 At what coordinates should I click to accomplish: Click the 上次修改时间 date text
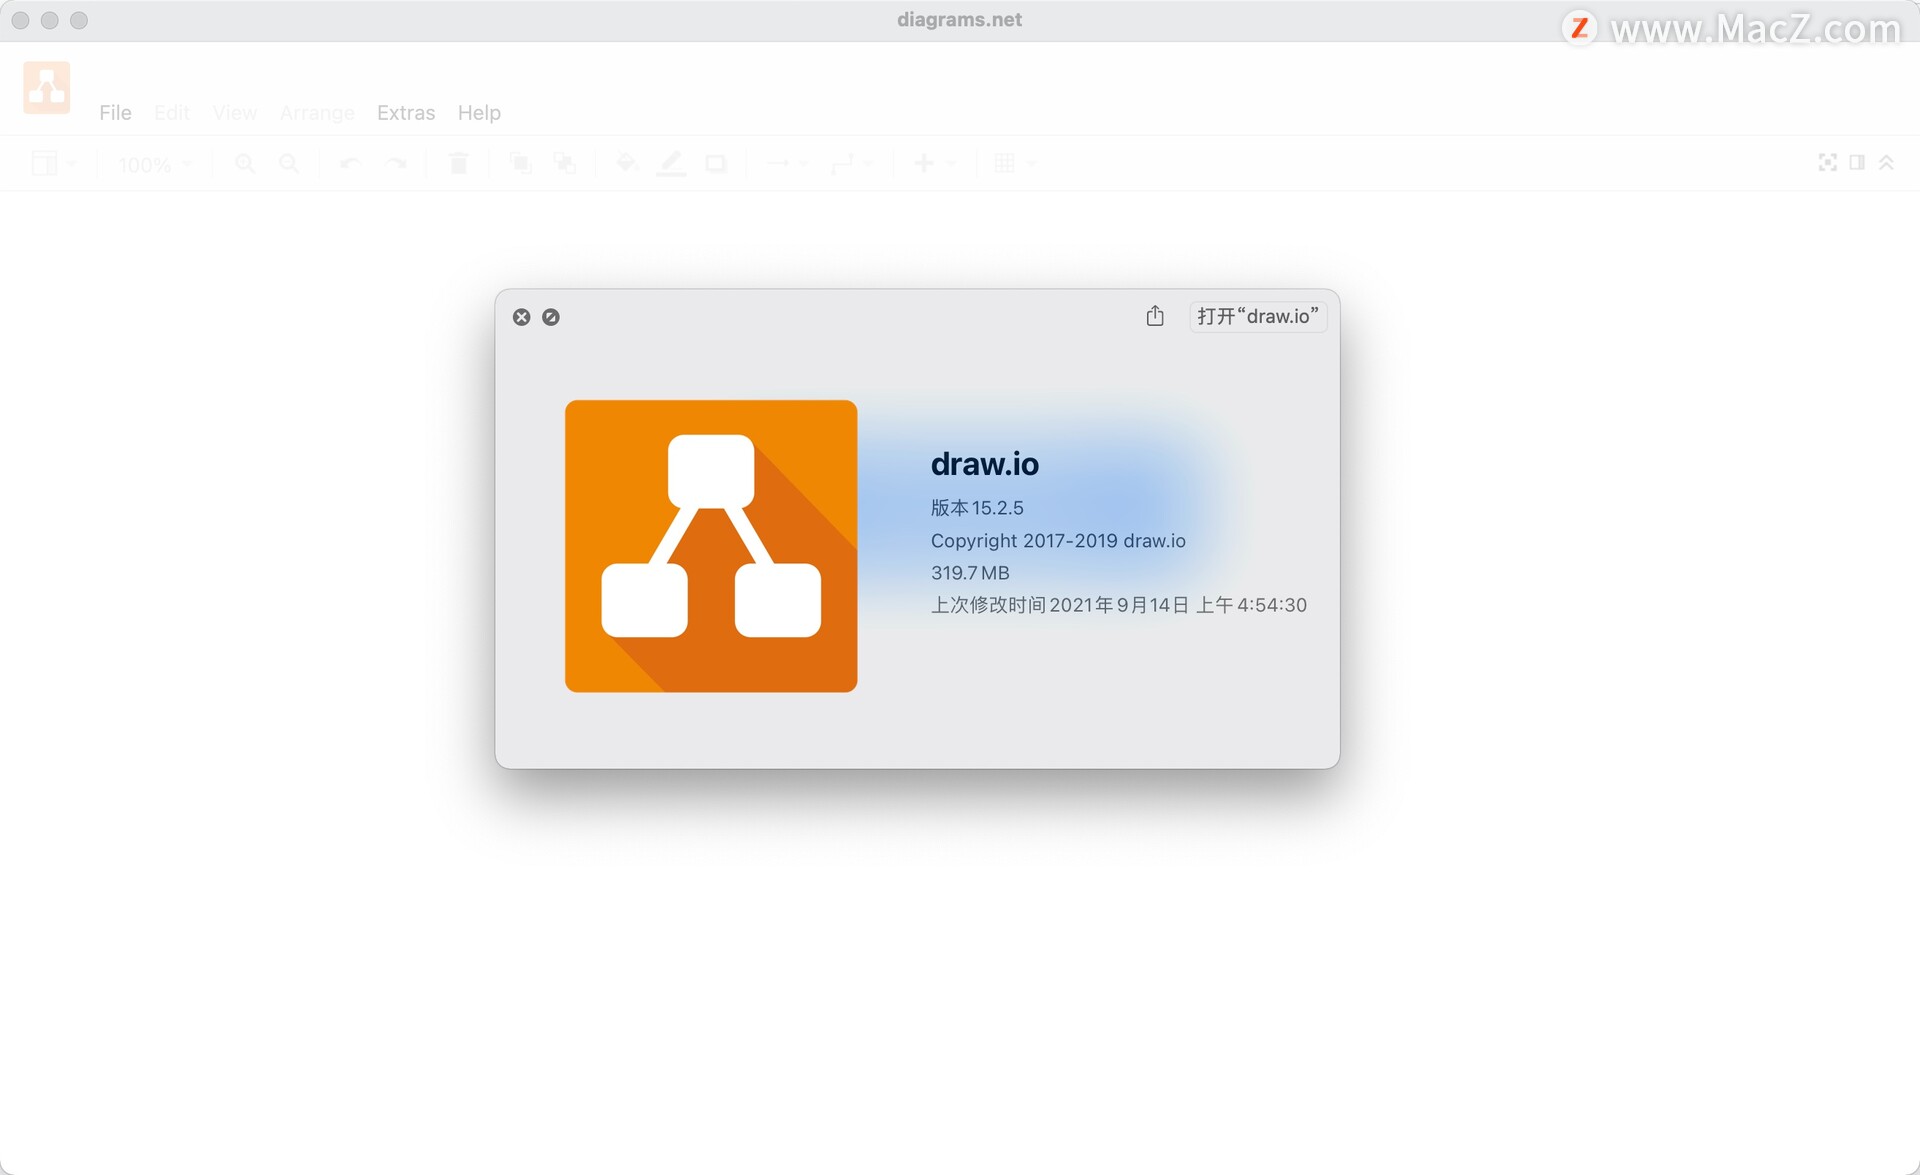coord(1119,605)
